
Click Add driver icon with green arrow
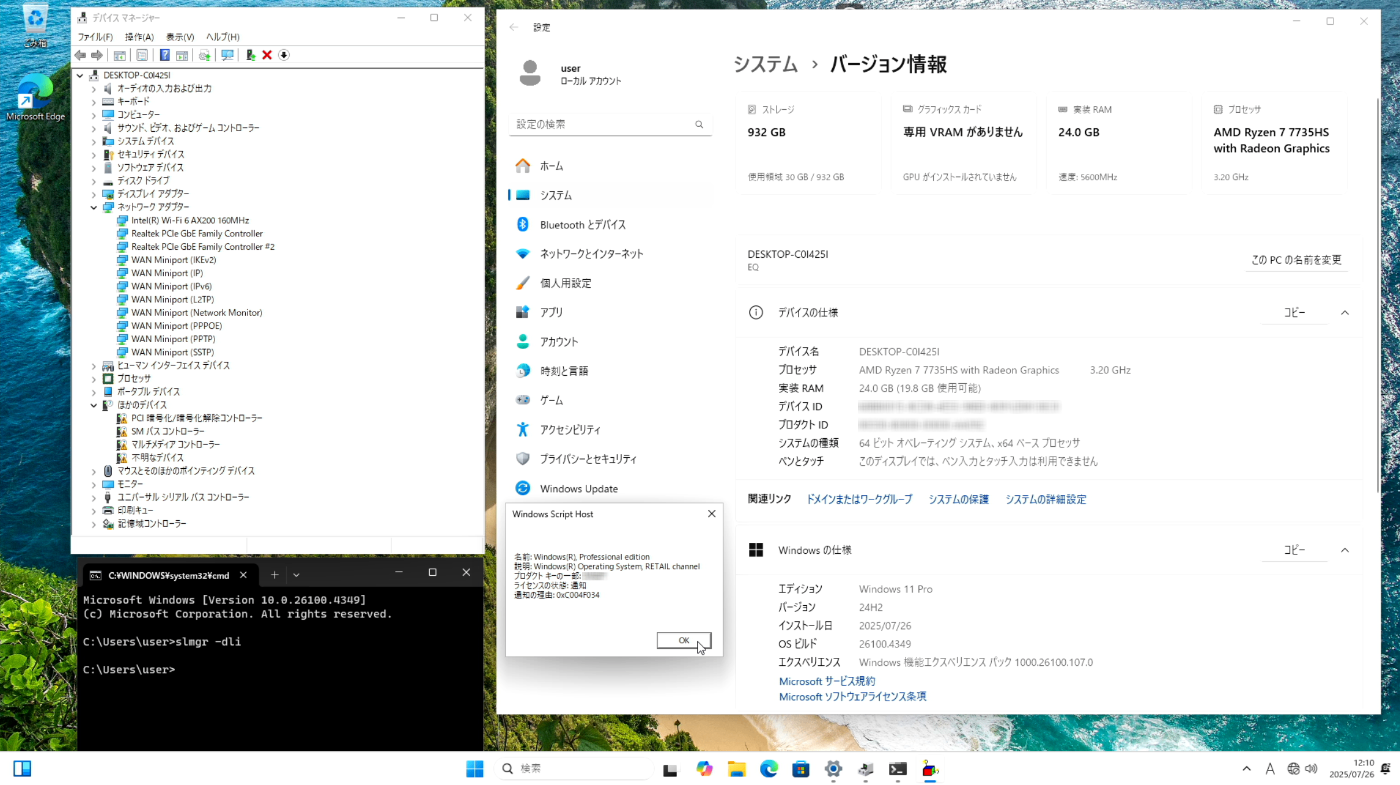point(250,55)
